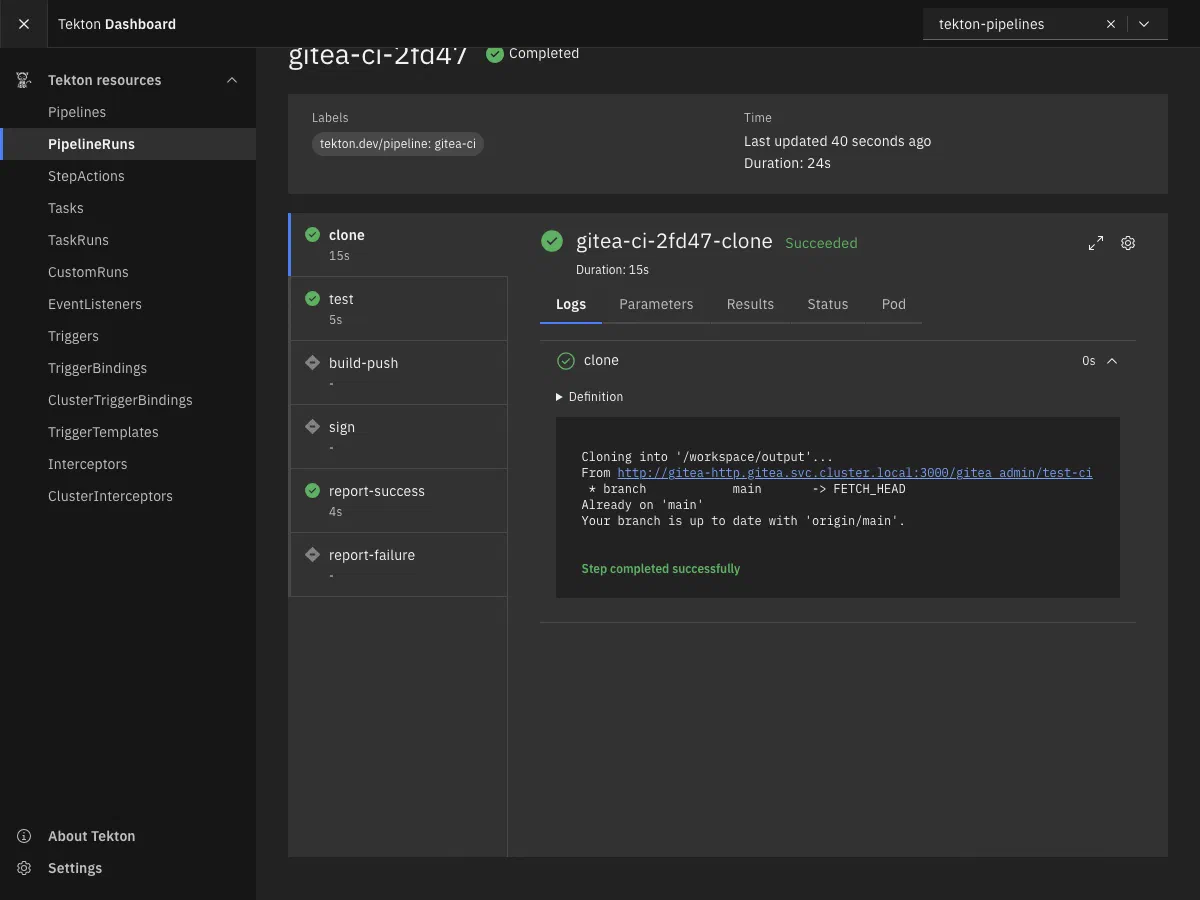This screenshot has width=1200, height=900.
Task: Click the tekton.dev/pipeline: gitea-ci label tag
Action: pos(398,144)
